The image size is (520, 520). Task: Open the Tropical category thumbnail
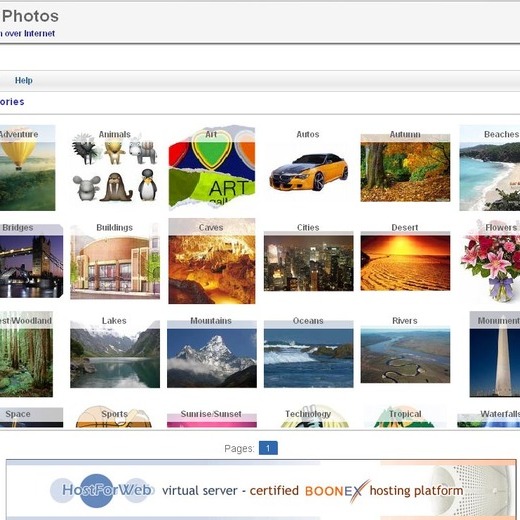click(x=404, y=417)
